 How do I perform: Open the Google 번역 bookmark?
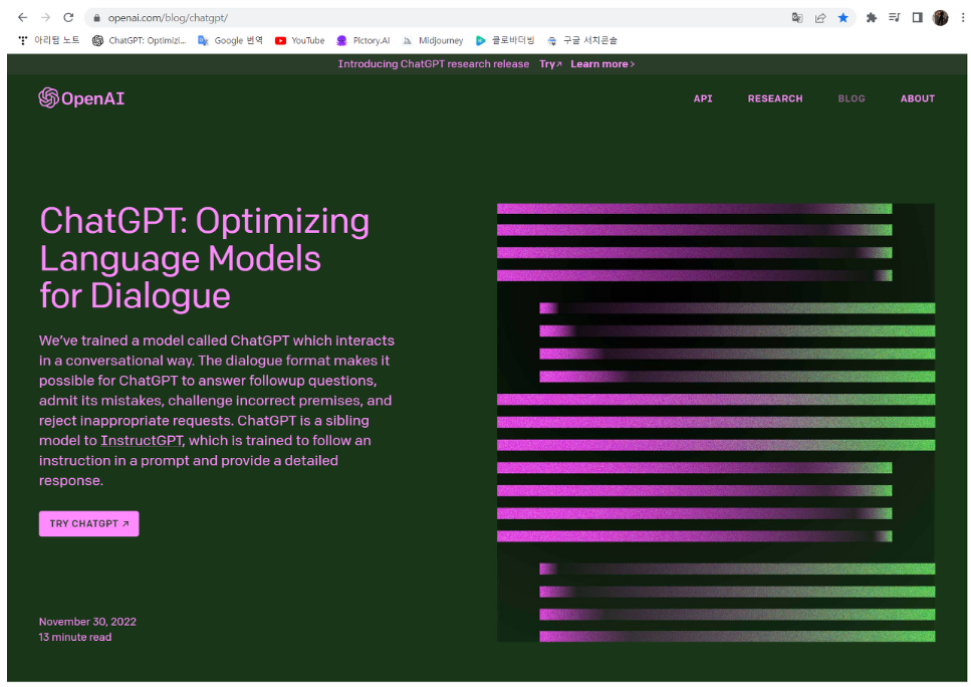click(x=230, y=40)
